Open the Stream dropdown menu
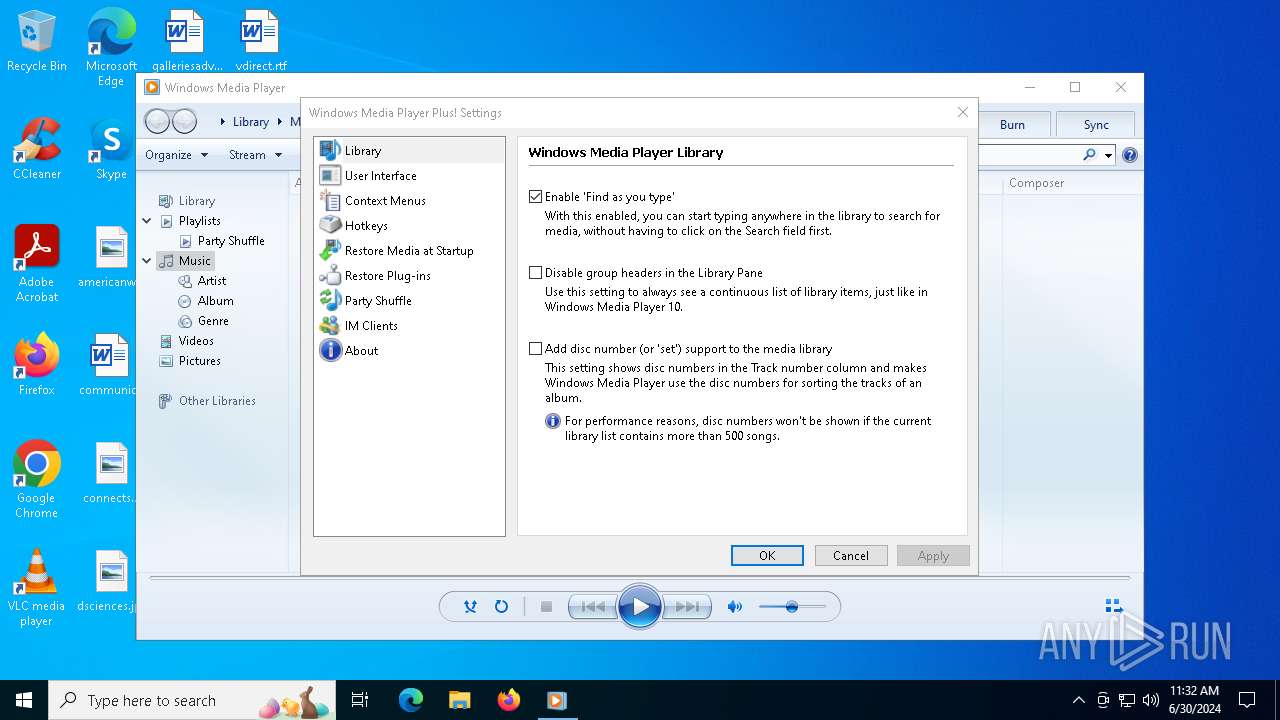This screenshot has width=1280, height=720. tap(255, 155)
